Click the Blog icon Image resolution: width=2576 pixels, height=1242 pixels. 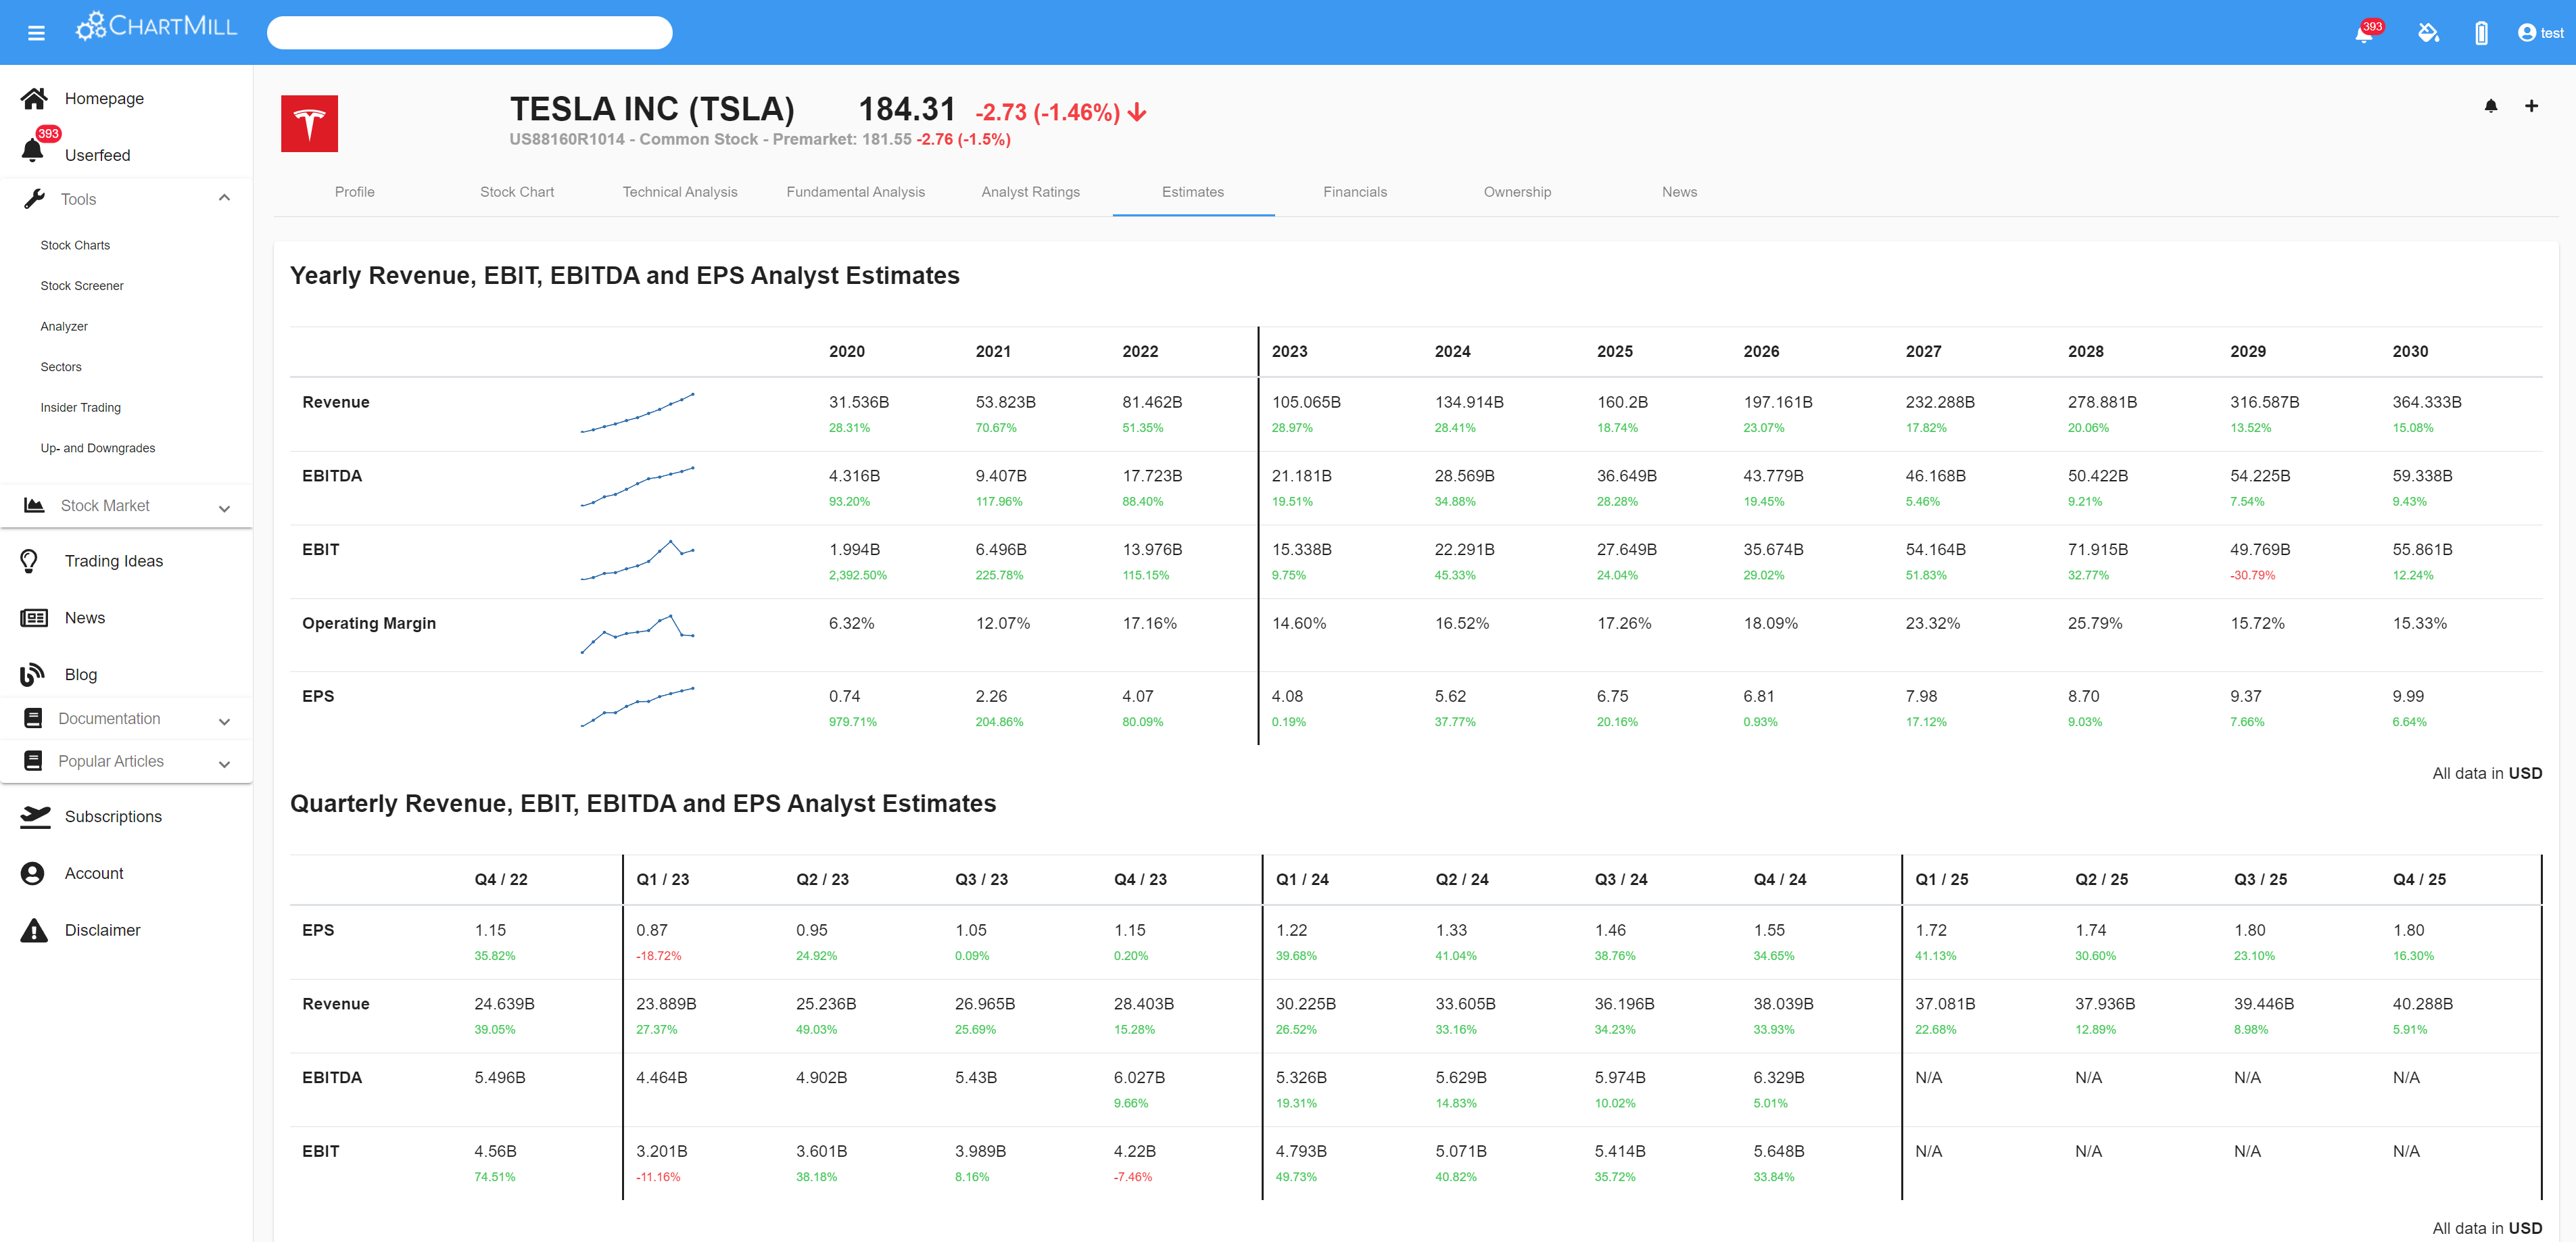[32, 674]
